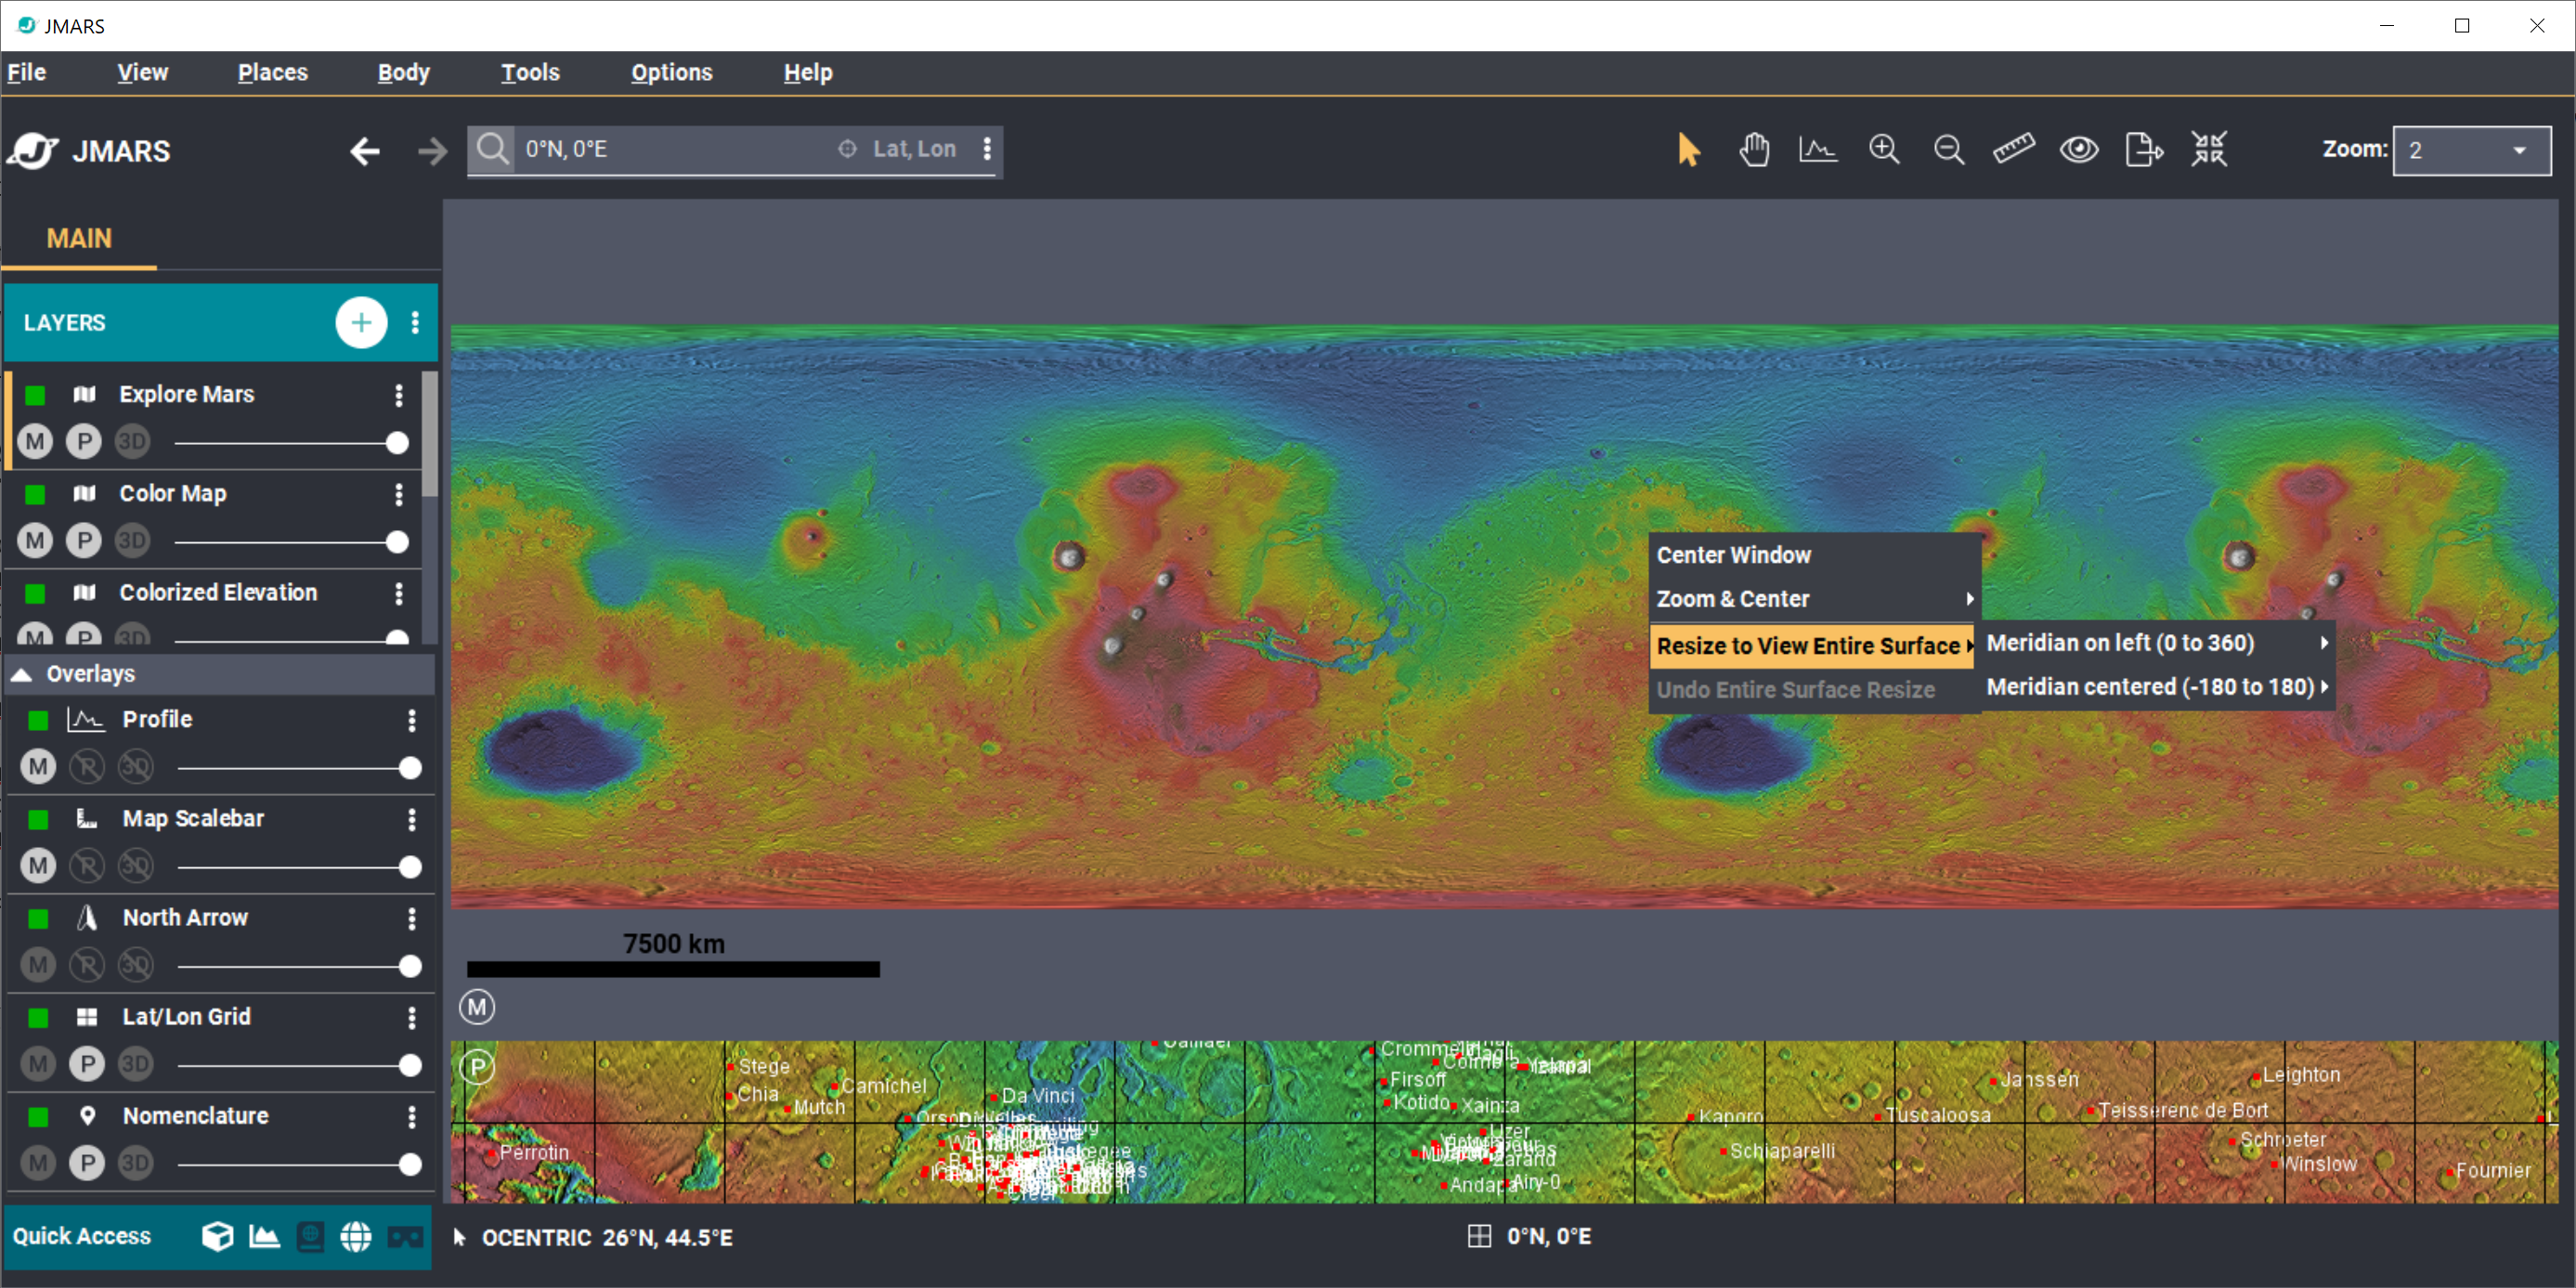
Task: Toggle Color Map main view M button
Action: pyautogui.click(x=35, y=540)
